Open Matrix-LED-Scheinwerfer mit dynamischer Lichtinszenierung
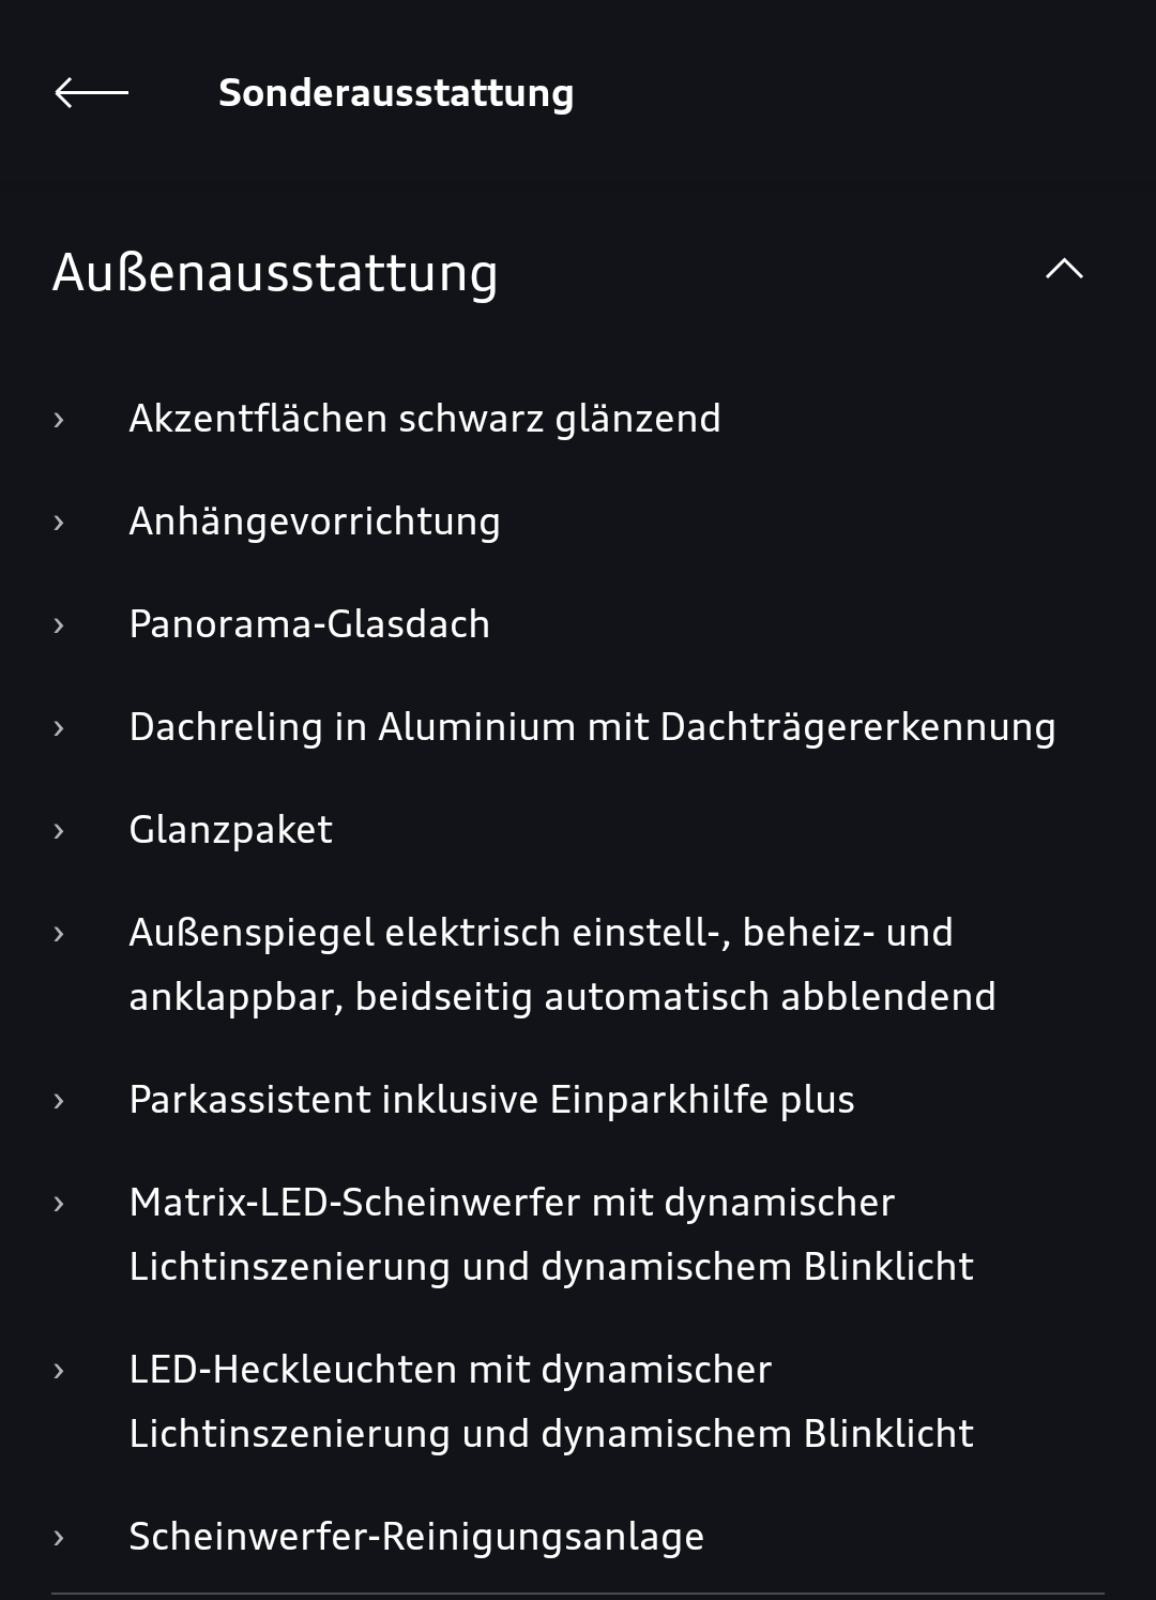Screen dimensions: 1156x1600 point(551,1235)
